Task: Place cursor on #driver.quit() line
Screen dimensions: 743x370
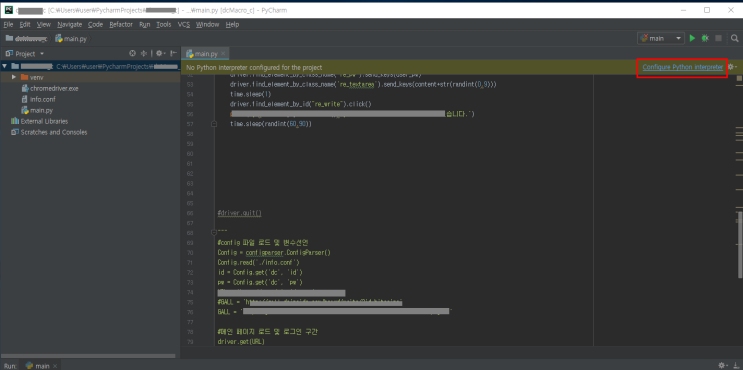Action: coord(239,213)
